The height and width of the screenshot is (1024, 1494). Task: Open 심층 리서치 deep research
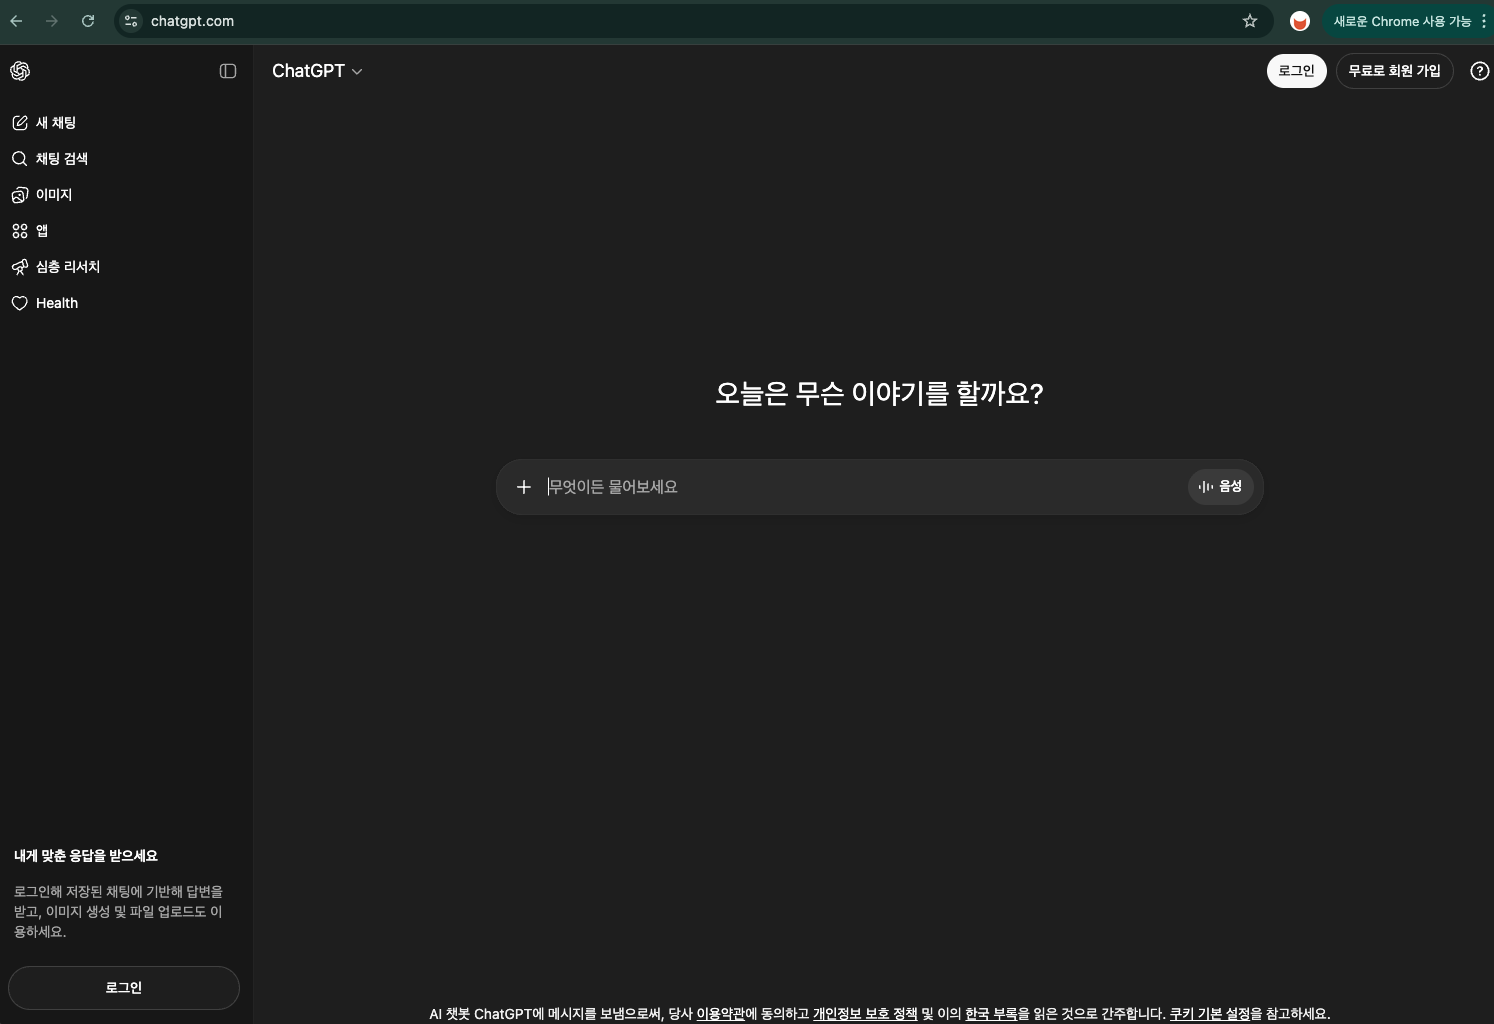pyautogui.click(x=126, y=267)
